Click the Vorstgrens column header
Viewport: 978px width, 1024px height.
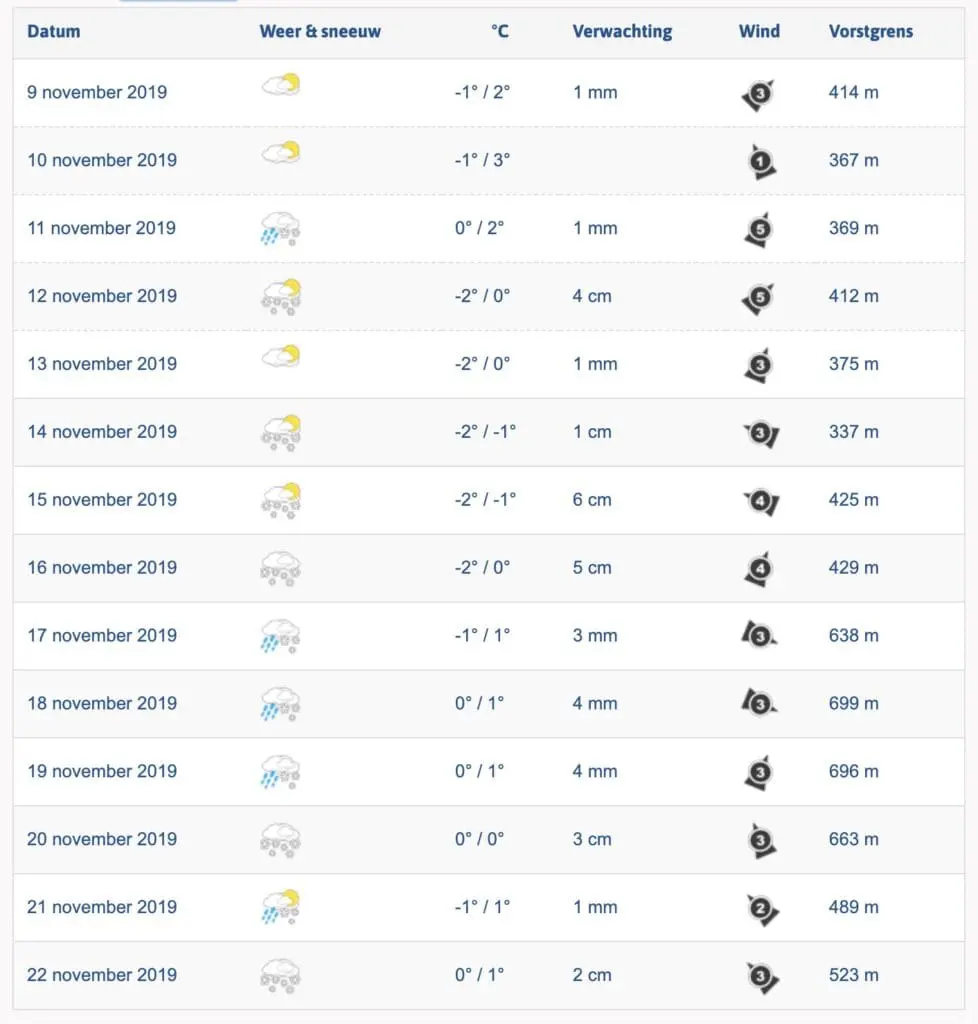(x=871, y=31)
